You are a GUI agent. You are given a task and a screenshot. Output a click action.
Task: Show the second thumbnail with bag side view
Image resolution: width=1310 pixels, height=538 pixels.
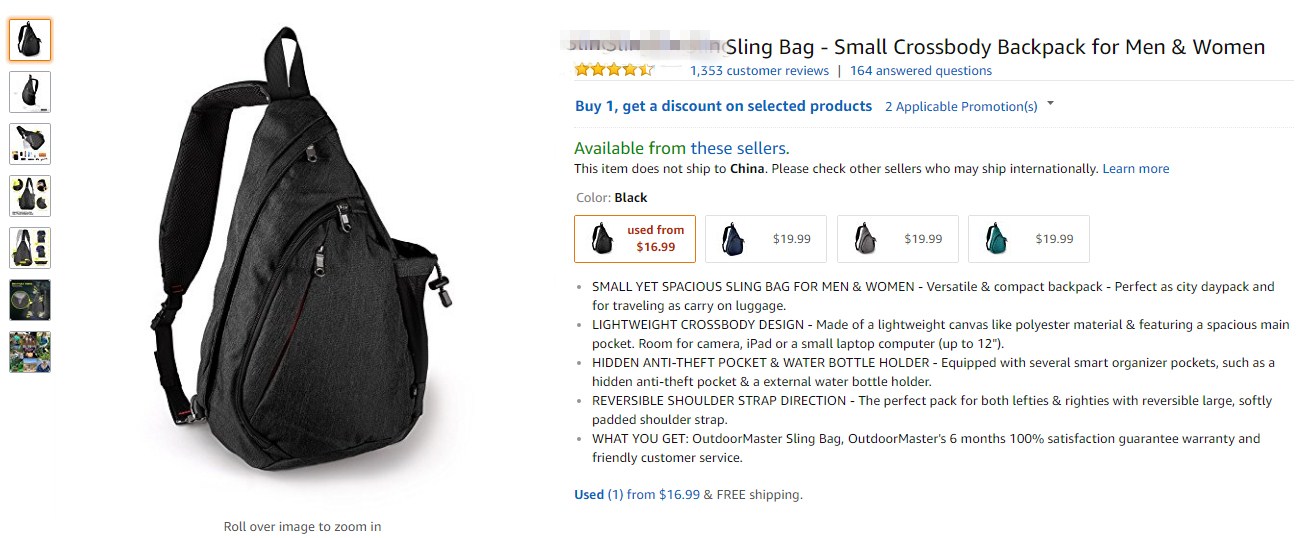(30, 92)
